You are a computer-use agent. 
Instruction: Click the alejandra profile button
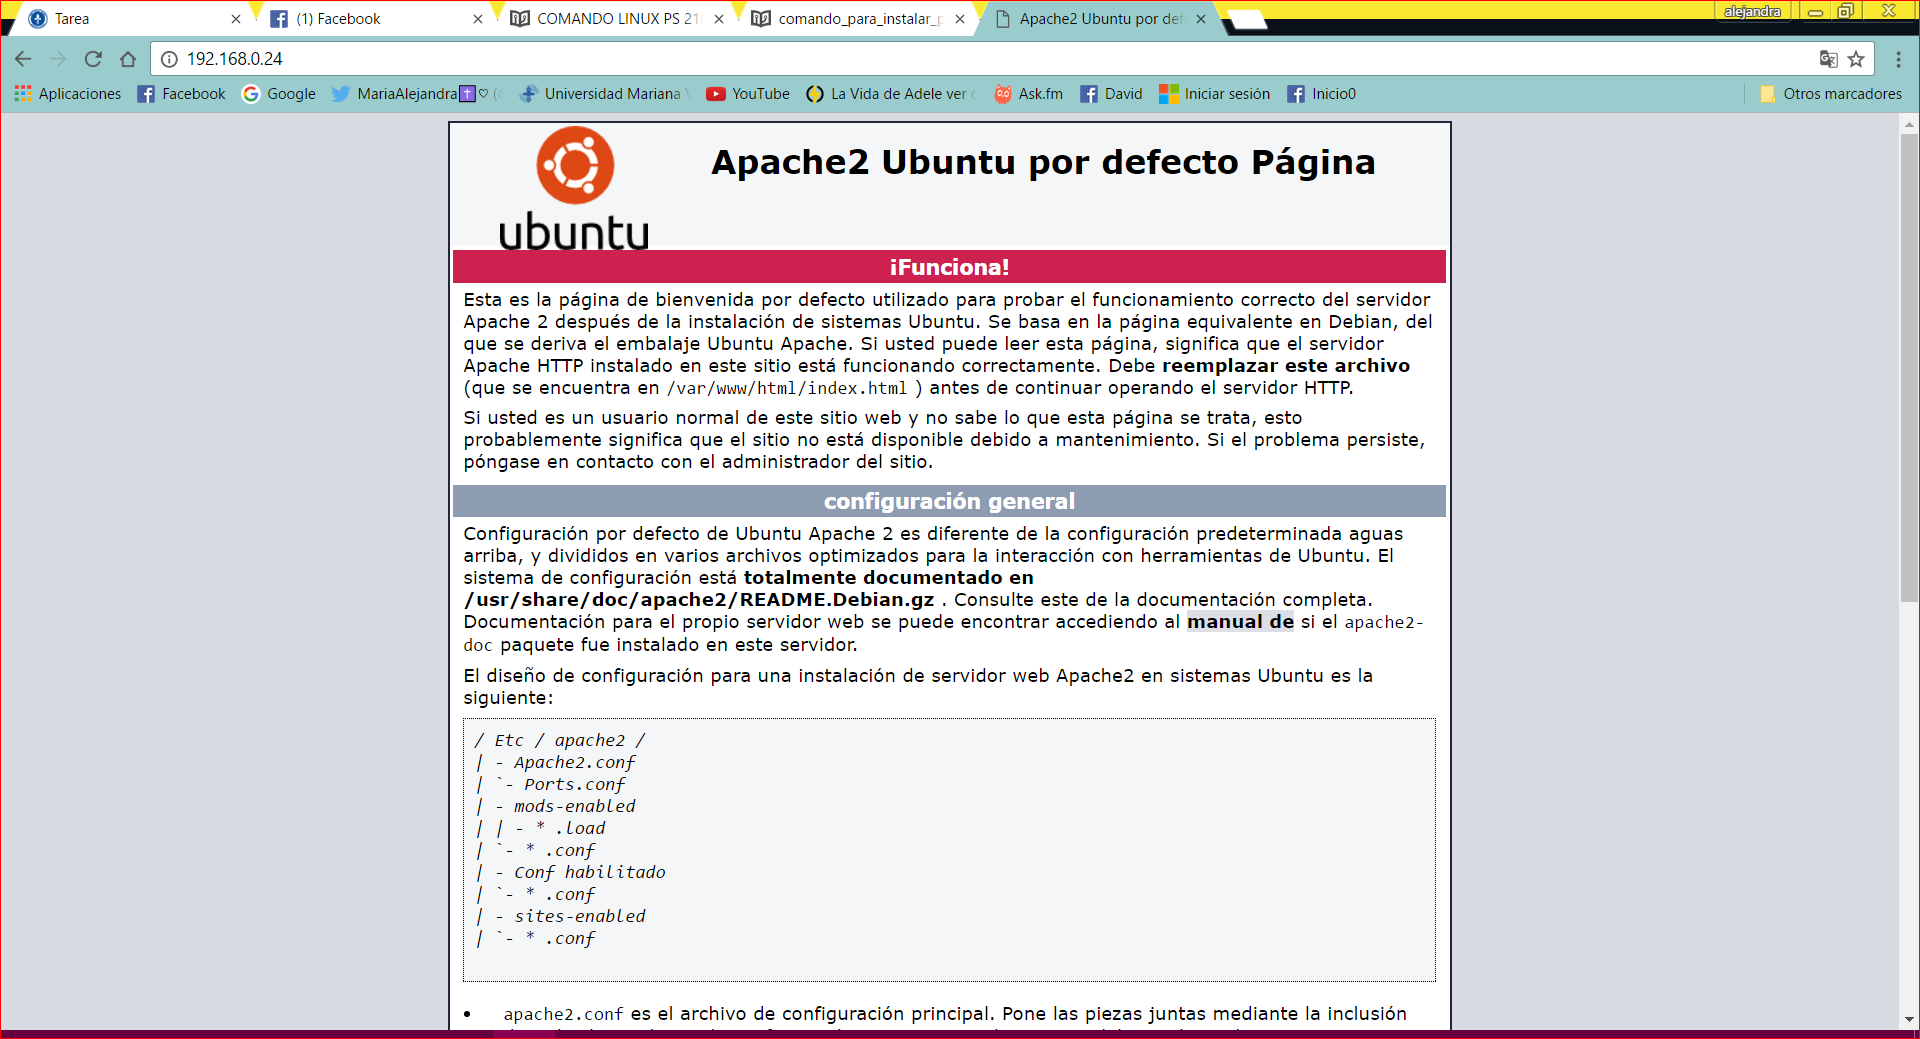pyautogui.click(x=1752, y=11)
